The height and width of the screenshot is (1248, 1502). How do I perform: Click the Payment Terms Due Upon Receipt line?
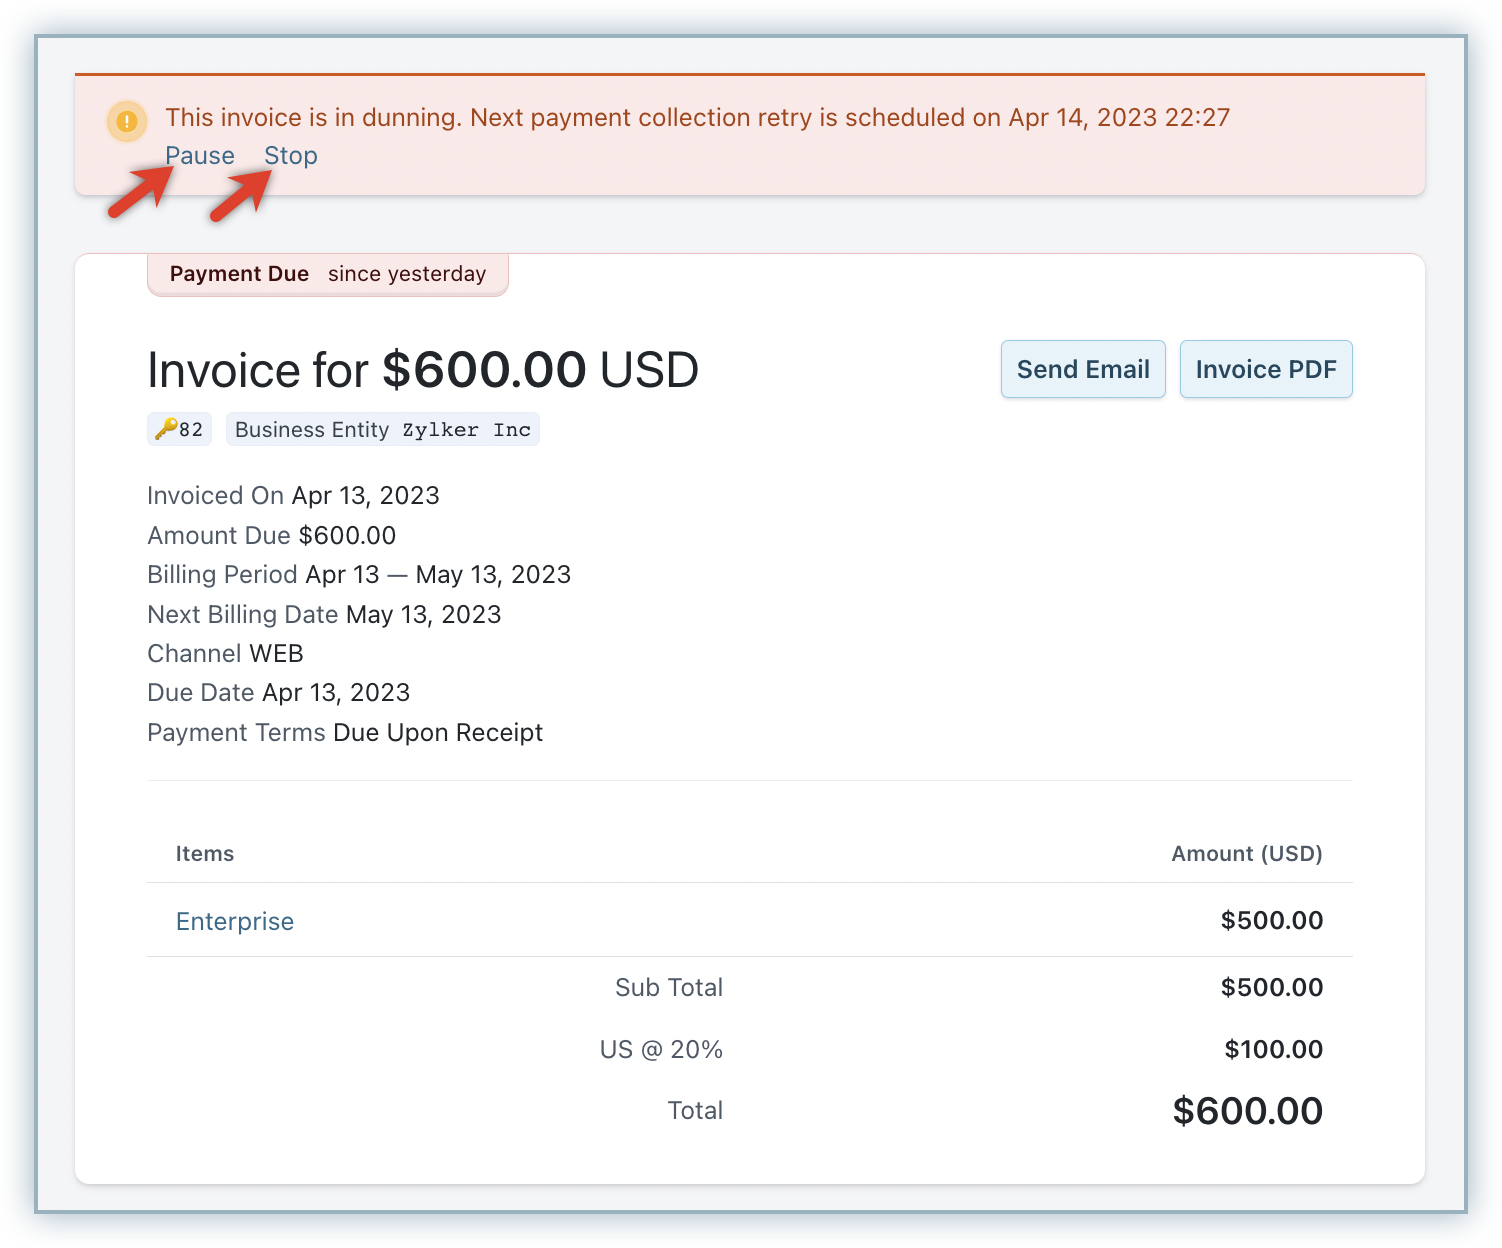pyautogui.click(x=345, y=733)
